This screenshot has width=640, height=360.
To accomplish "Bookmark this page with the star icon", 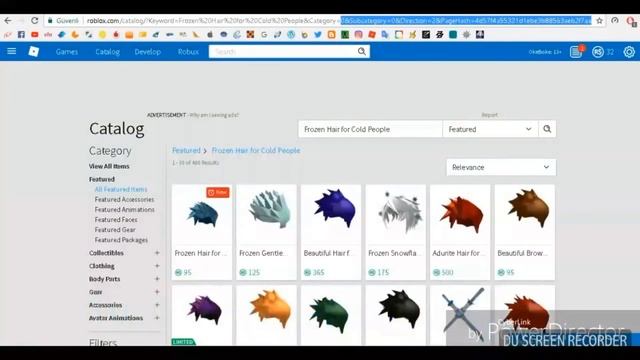I will coord(599,20).
